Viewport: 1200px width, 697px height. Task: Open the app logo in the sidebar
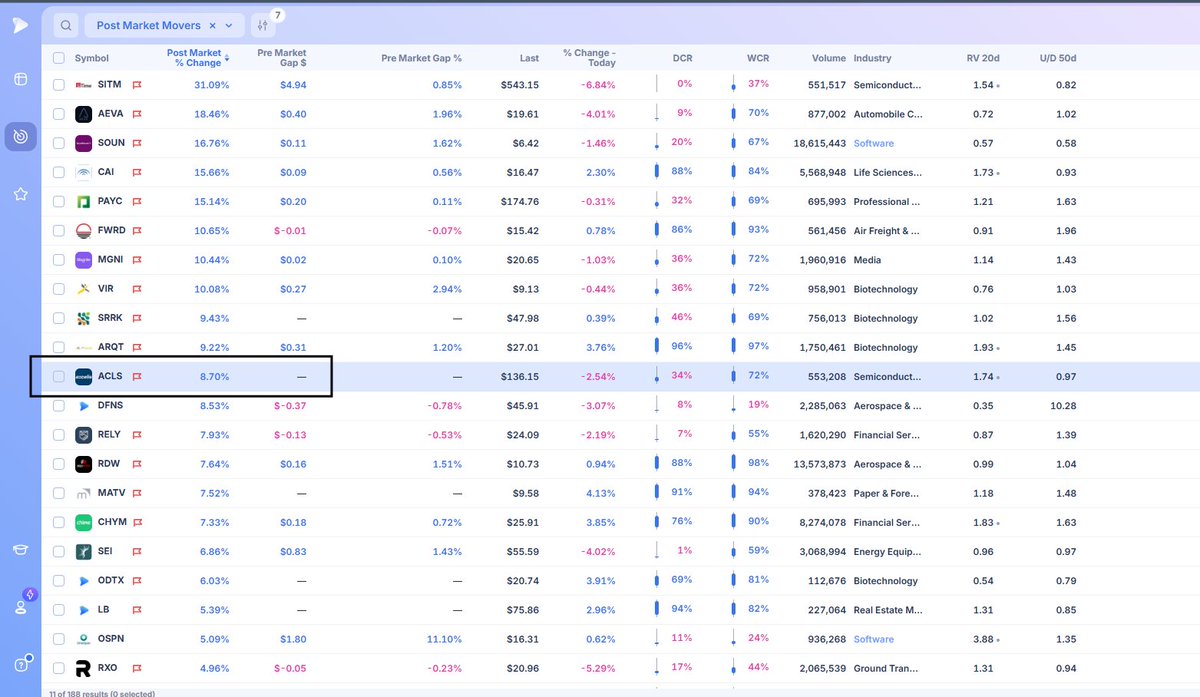tap(20, 25)
